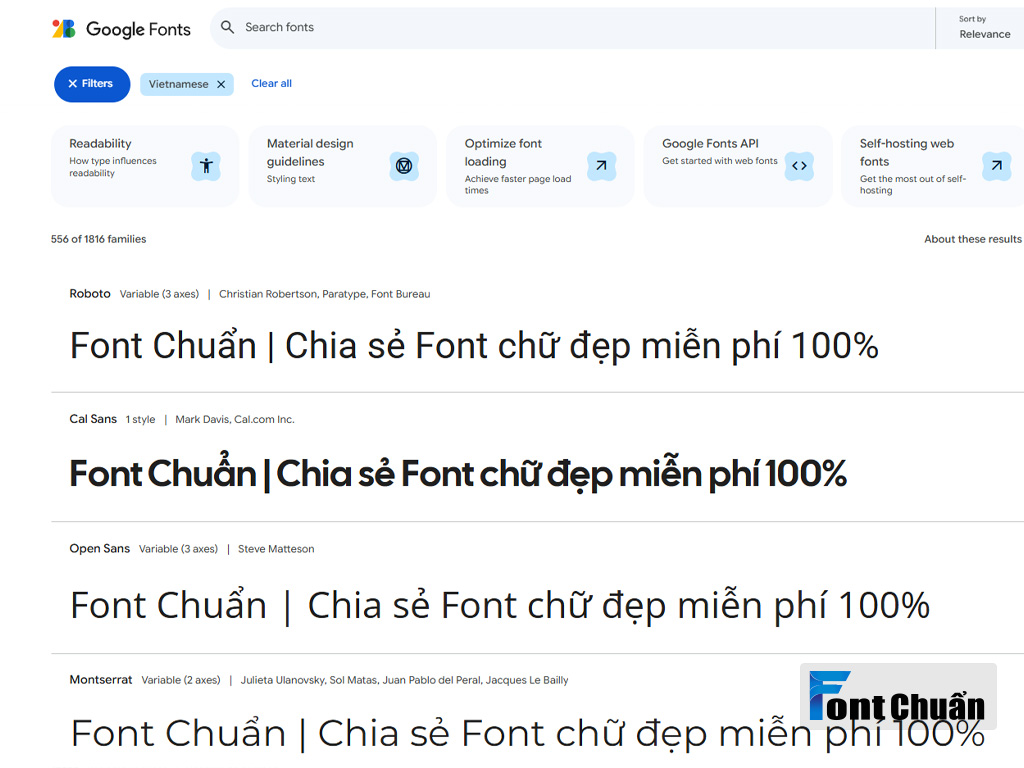Click Roboto 'Variable (3 axes)' label
This screenshot has height=768, width=1024.
[x=159, y=294]
